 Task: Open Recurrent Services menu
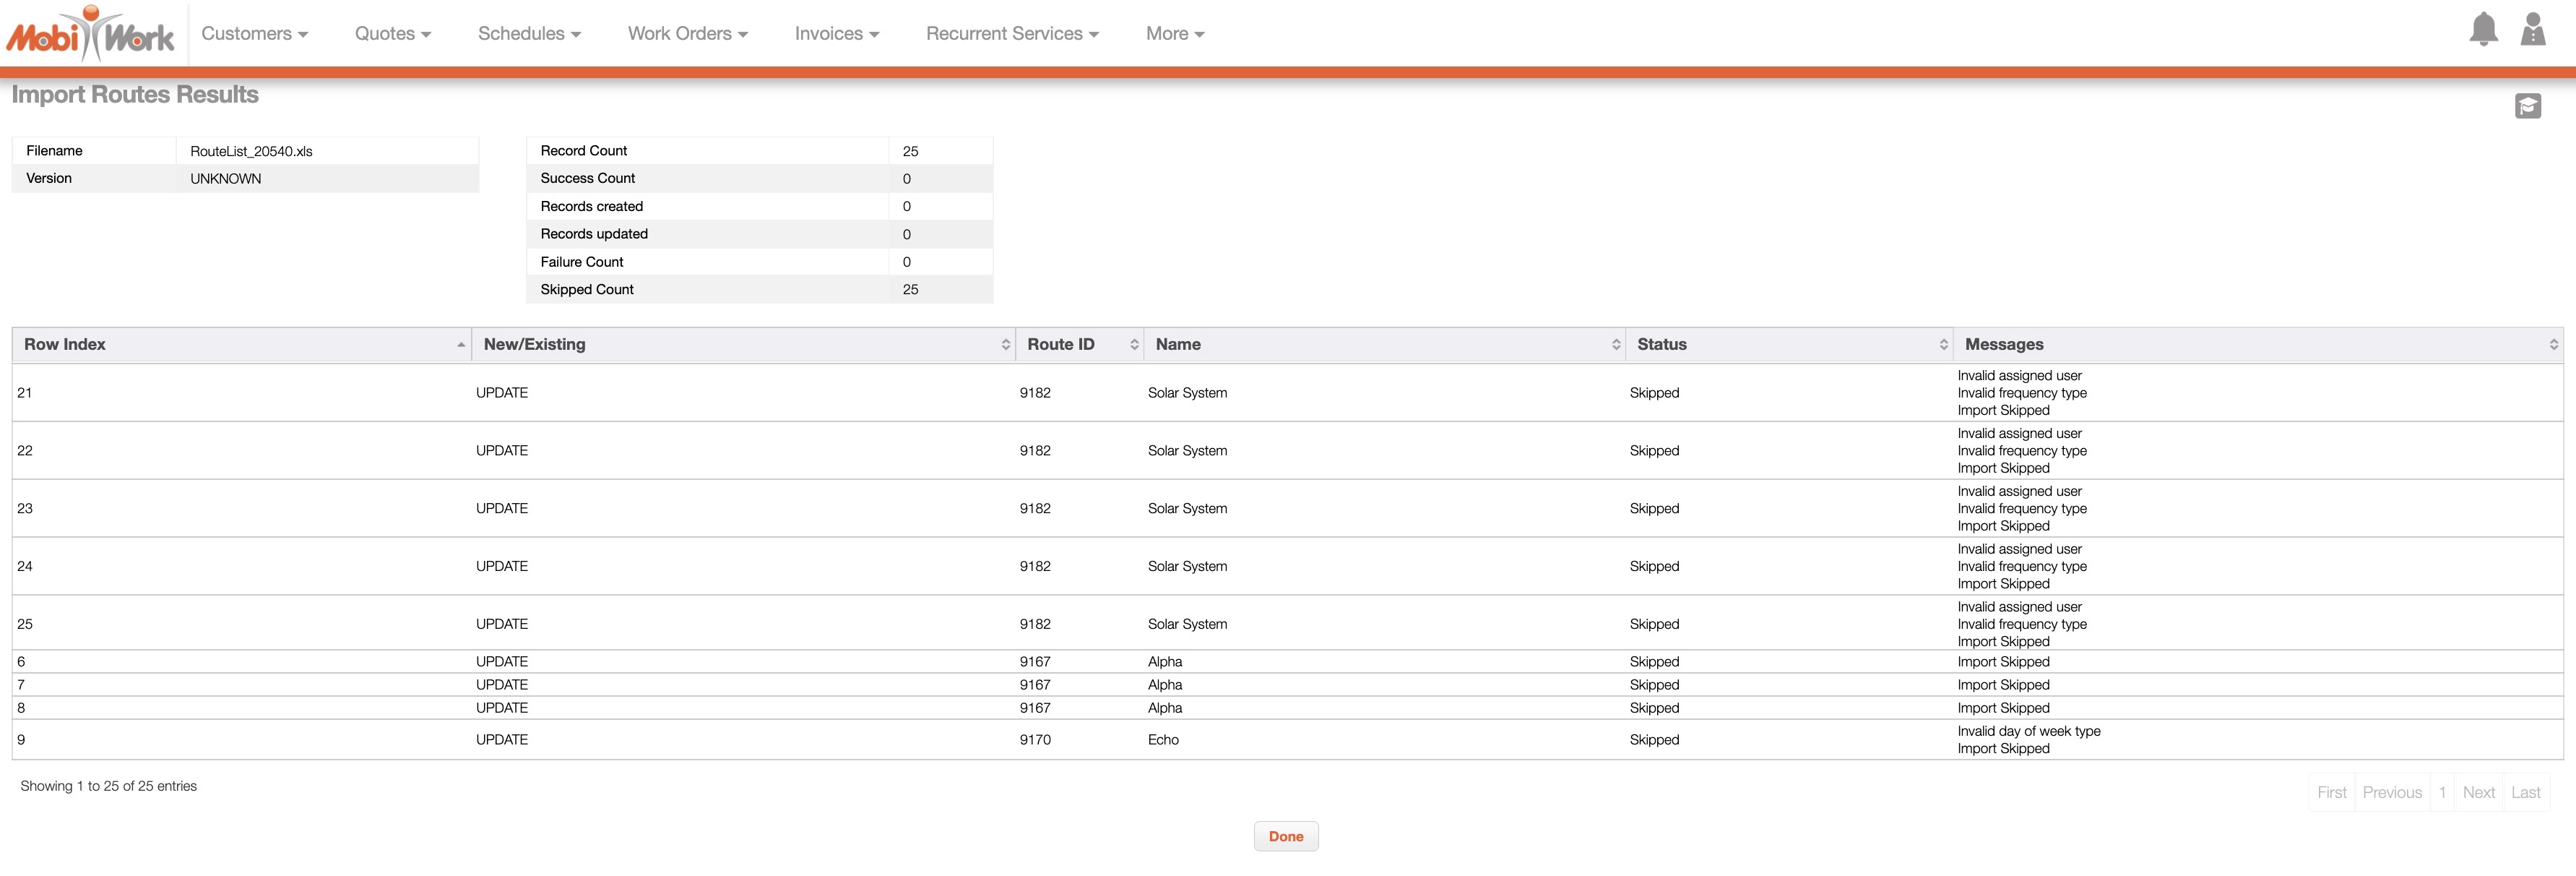(1011, 34)
